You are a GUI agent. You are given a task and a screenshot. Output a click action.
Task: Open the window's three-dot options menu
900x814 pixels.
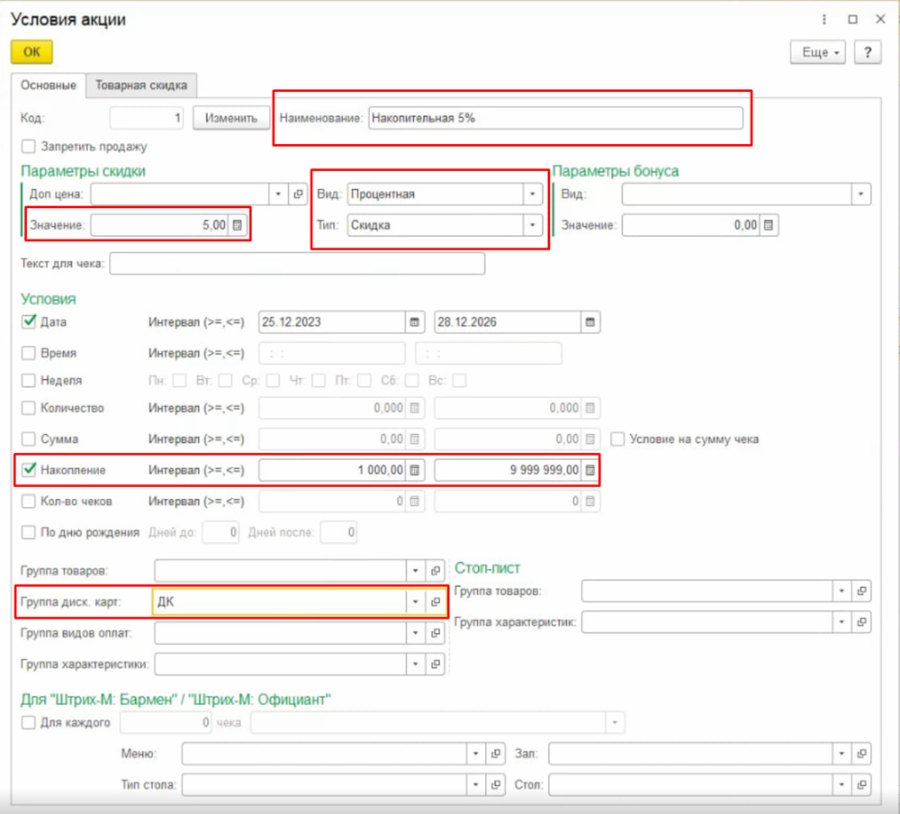coord(824,20)
